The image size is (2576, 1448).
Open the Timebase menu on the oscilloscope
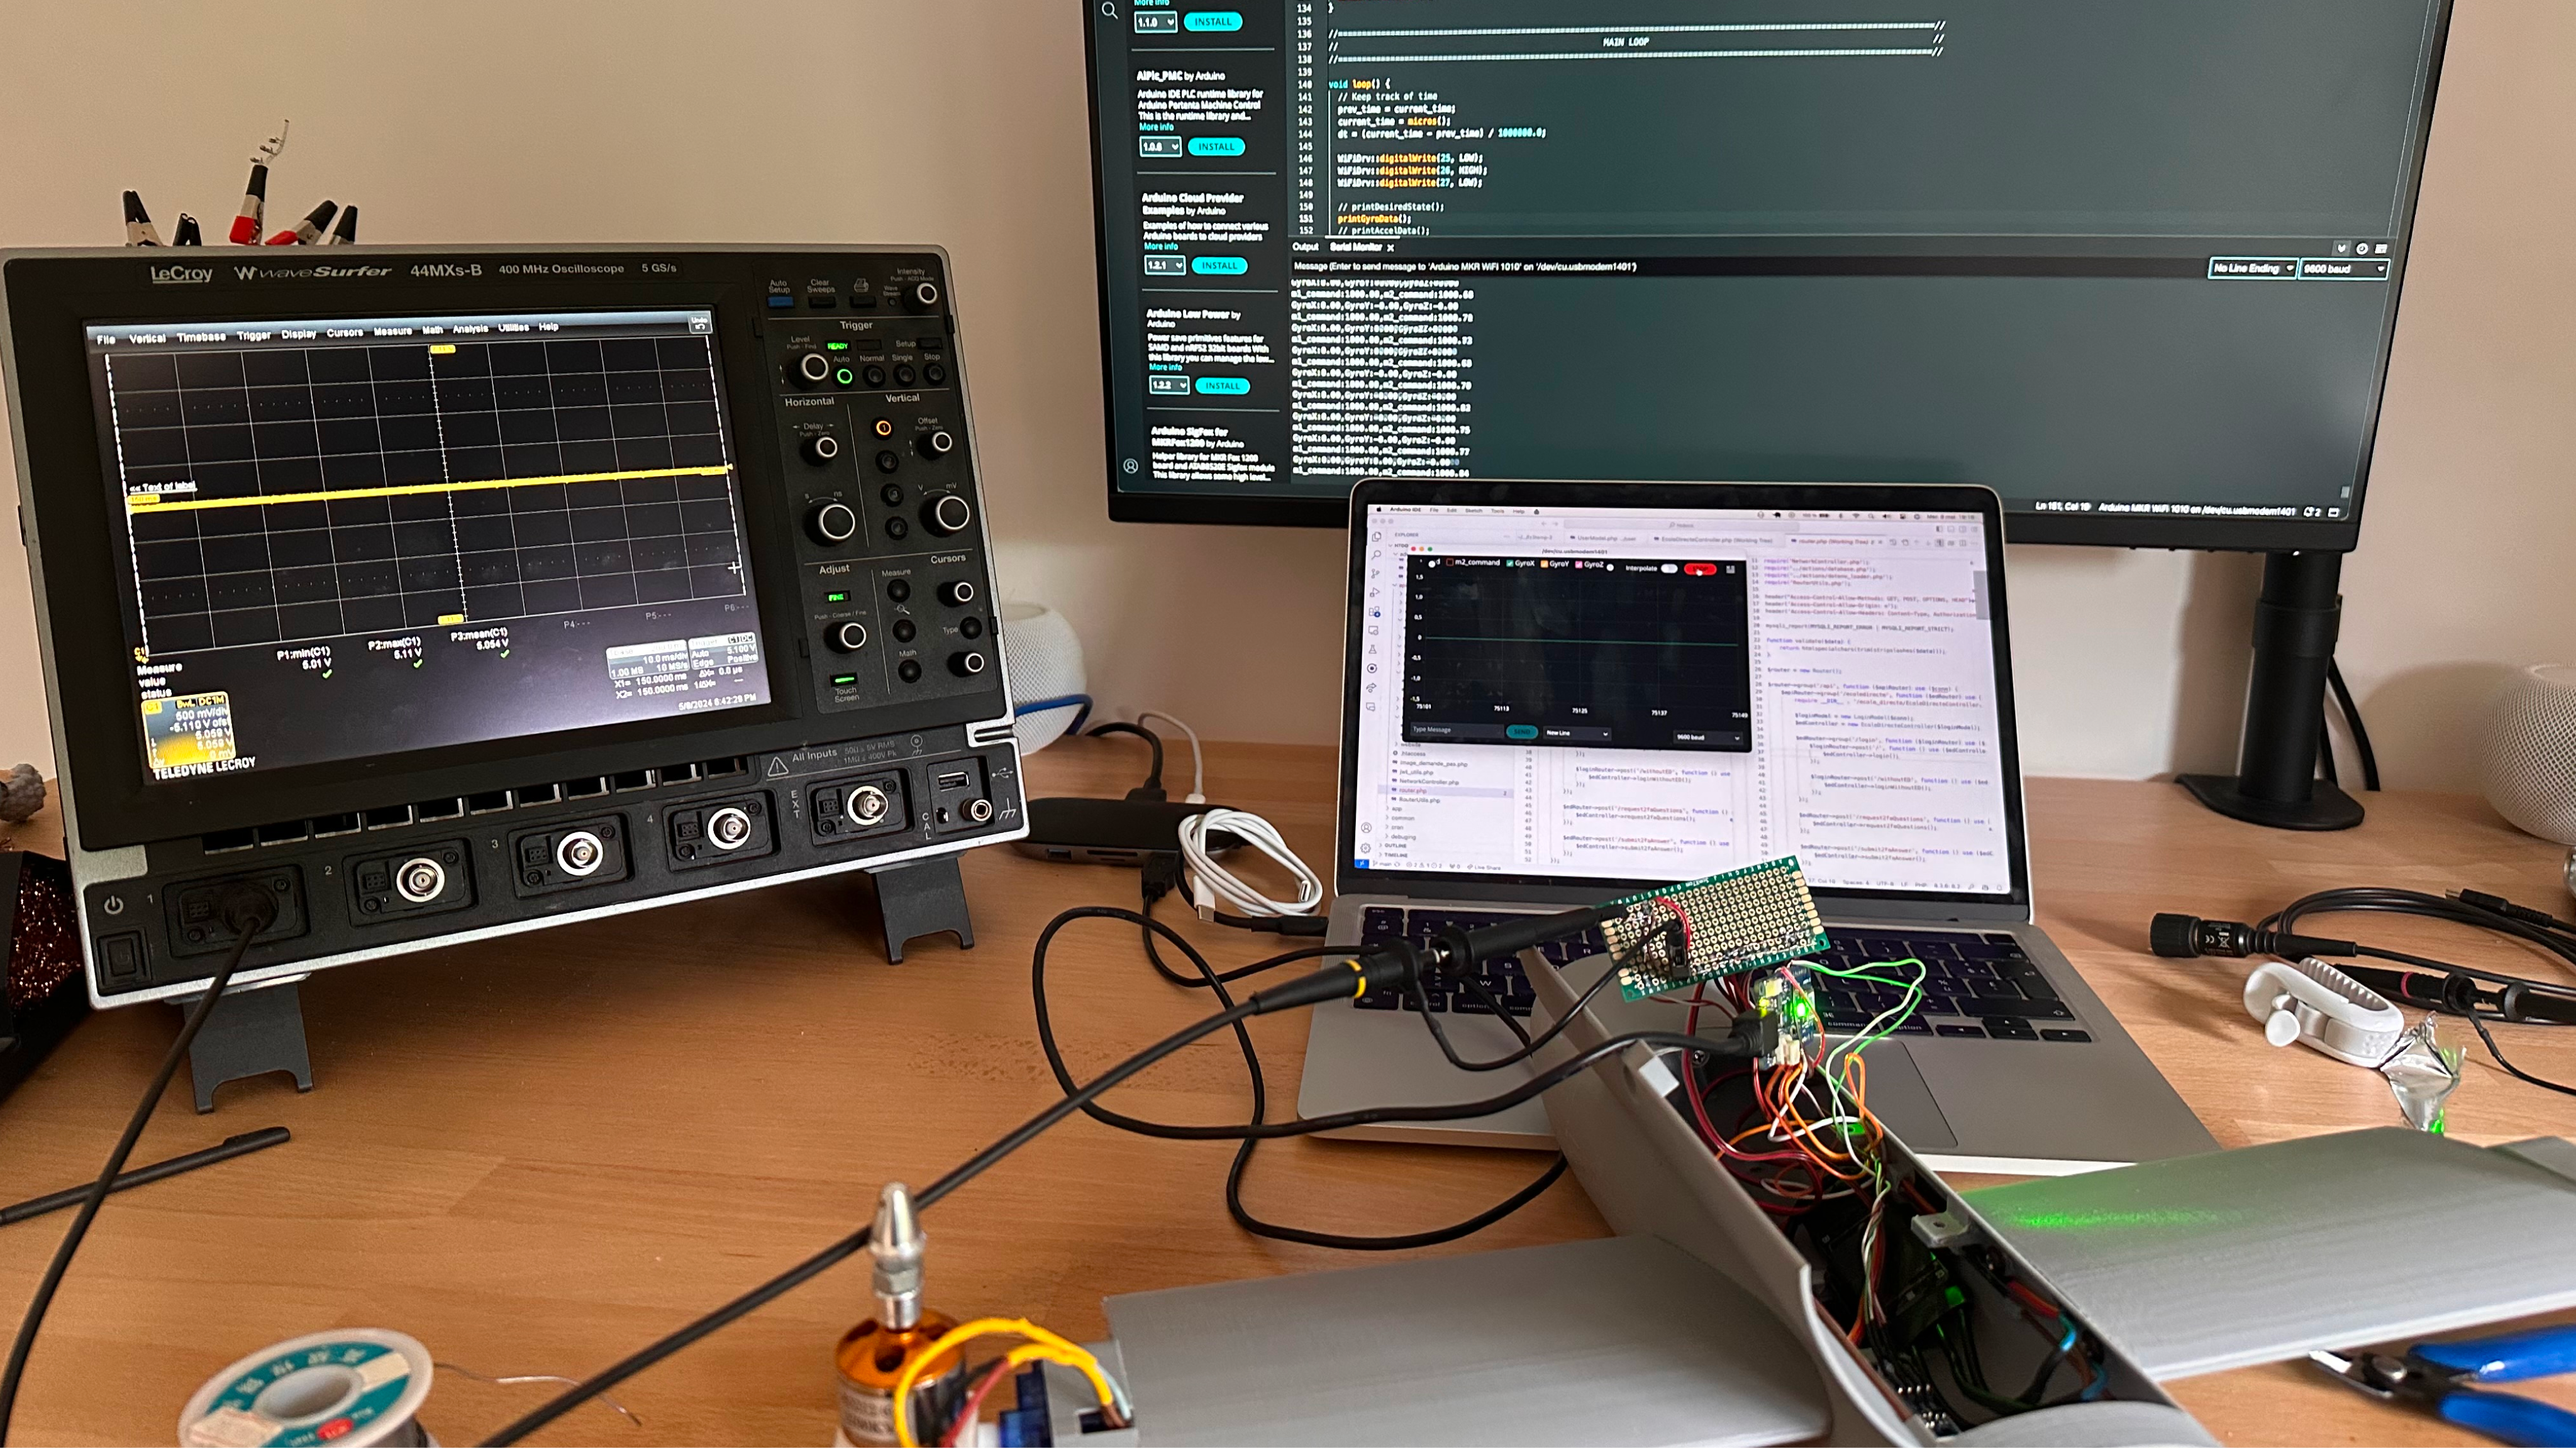(x=201, y=337)
